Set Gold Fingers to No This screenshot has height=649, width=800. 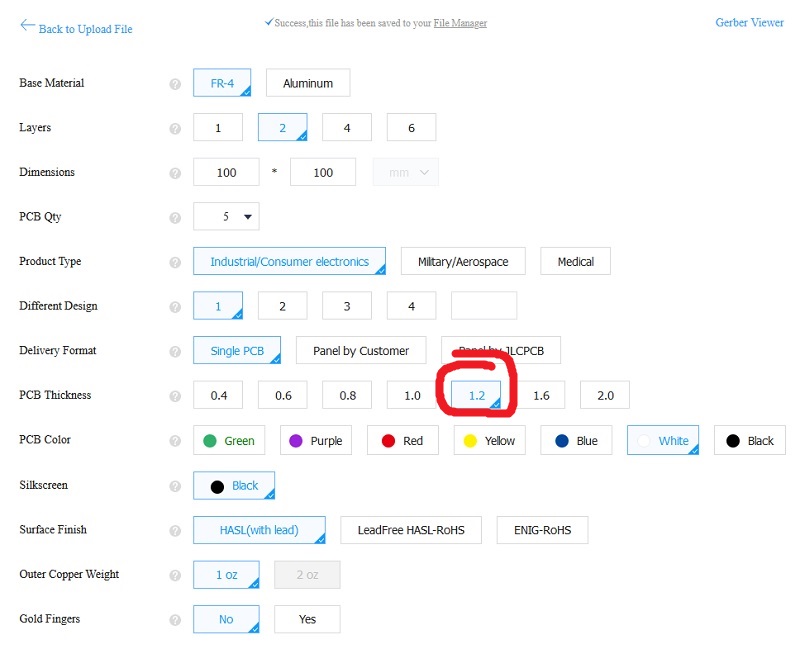pos(226,619)
